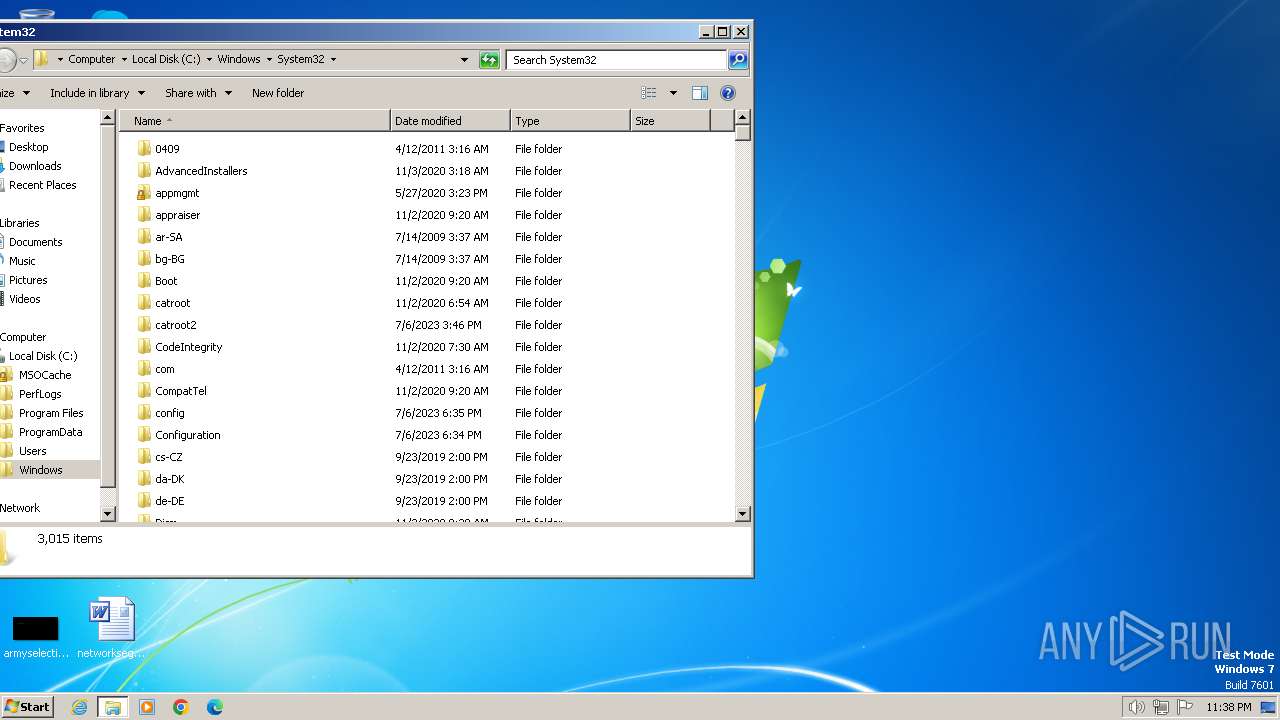Expand the arrow after Local Disk (C:)
This screenshot has width=1280, height=720.
(209, 60)
